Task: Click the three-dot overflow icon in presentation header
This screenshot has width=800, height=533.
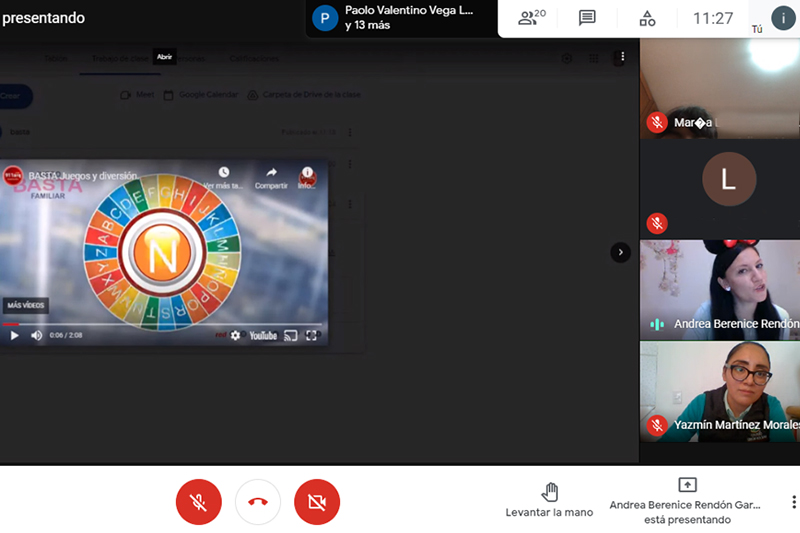Action: coord(622,57)
